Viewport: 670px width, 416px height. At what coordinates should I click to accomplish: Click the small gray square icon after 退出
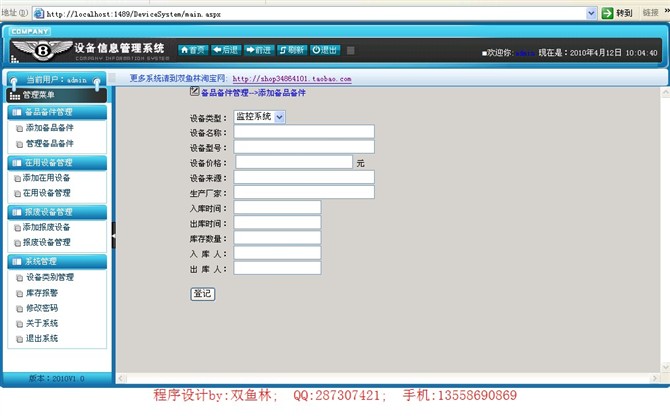[x=350, y=50]
